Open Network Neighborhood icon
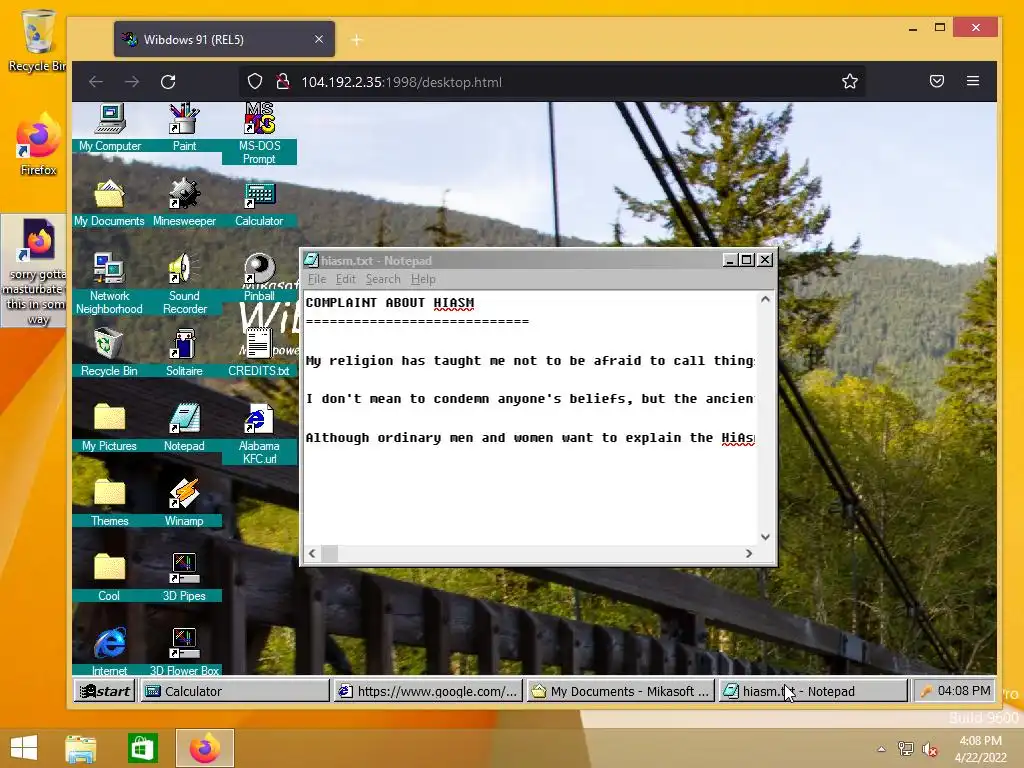Image resolution: width=1024 pixels, height=768 pixels. click(x=109, y=283)
